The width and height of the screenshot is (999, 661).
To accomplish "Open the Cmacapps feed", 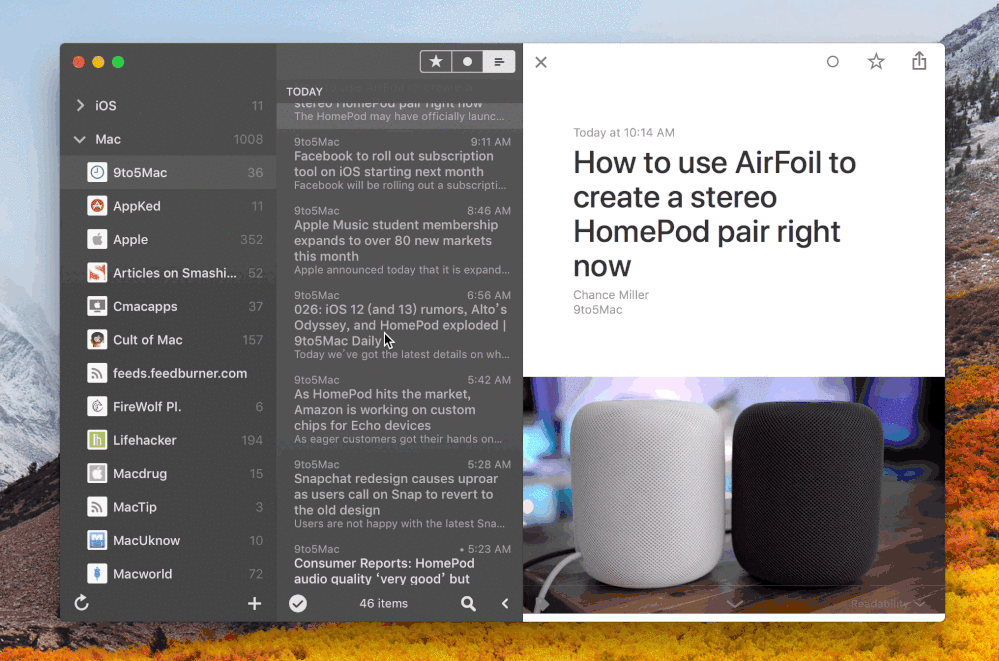I will 168,307.
